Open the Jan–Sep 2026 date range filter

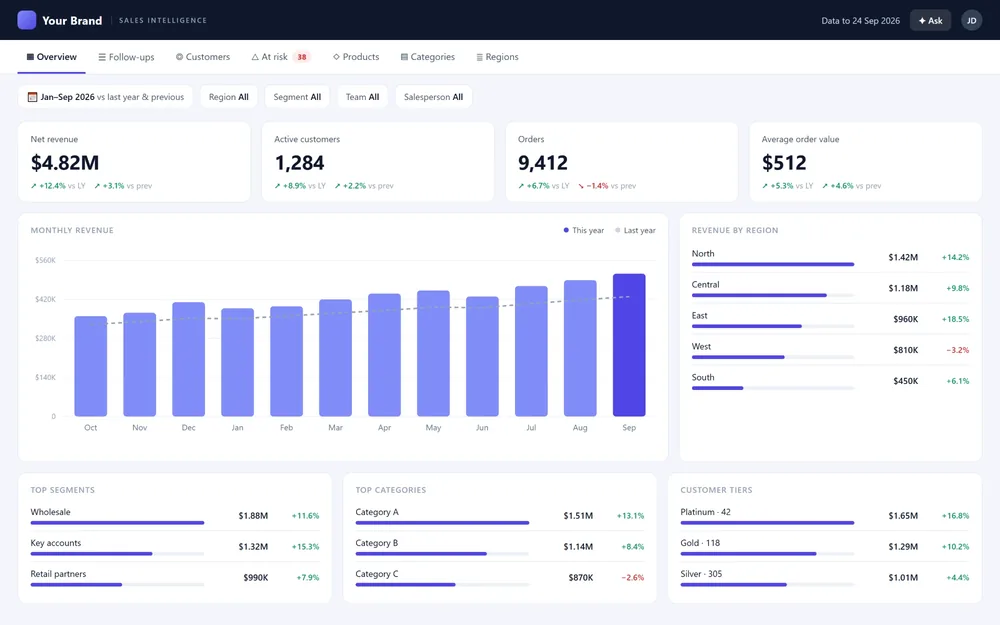[105, 97]
